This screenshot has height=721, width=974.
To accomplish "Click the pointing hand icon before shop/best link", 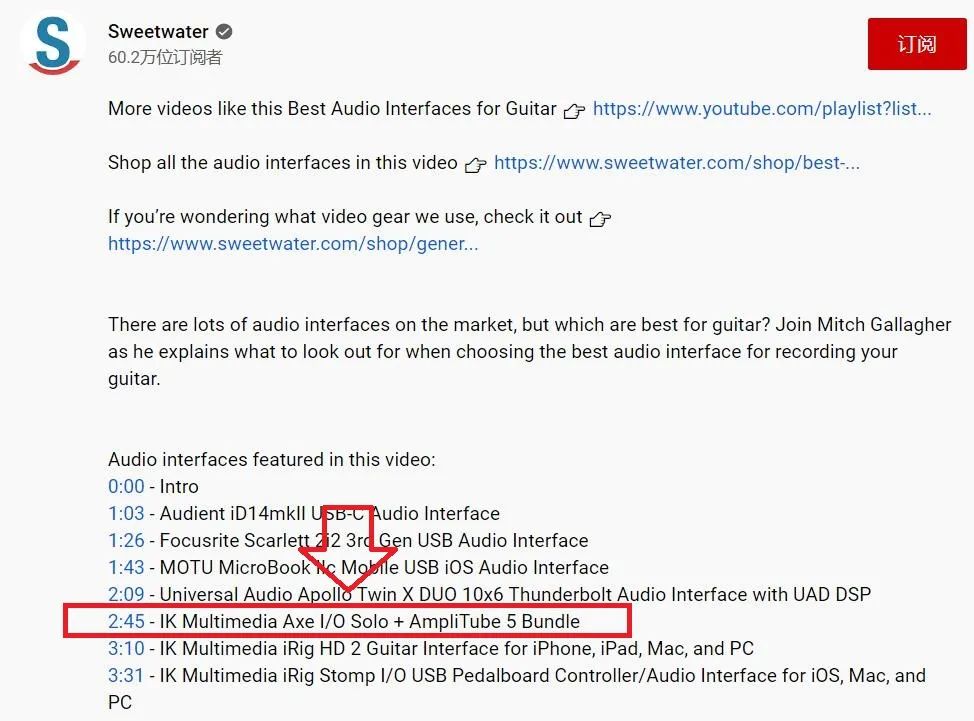I will click(x=475, y=165).
